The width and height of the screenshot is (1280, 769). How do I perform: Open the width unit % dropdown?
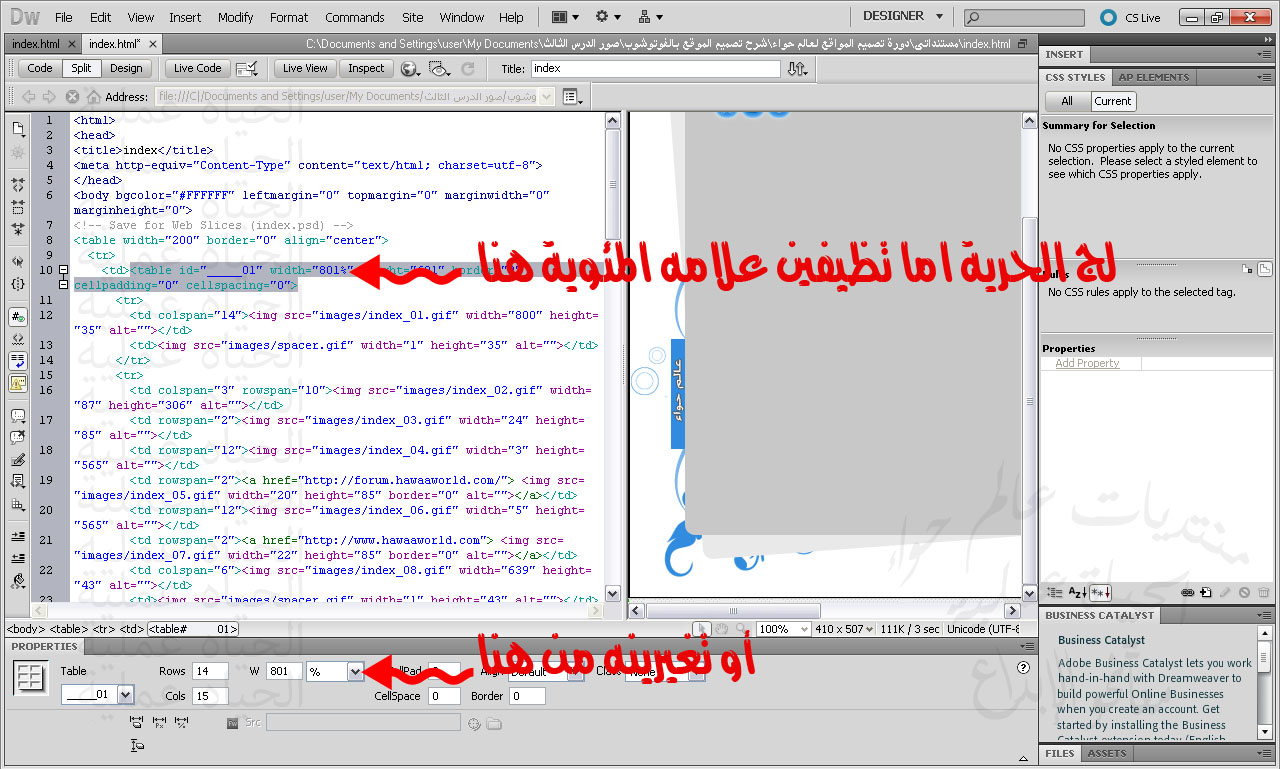click(x=355, y=671)
